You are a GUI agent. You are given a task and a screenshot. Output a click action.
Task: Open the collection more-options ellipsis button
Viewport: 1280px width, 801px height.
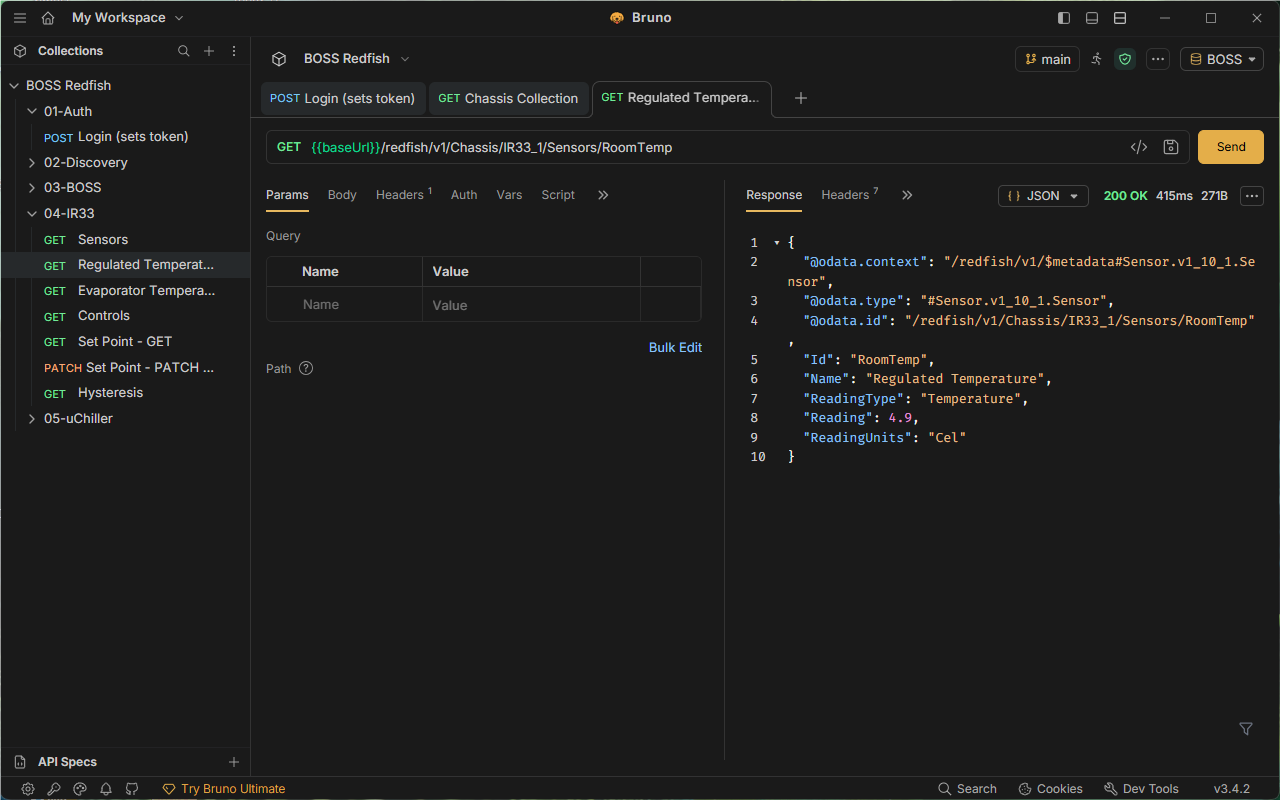(x=1158, y=59)
